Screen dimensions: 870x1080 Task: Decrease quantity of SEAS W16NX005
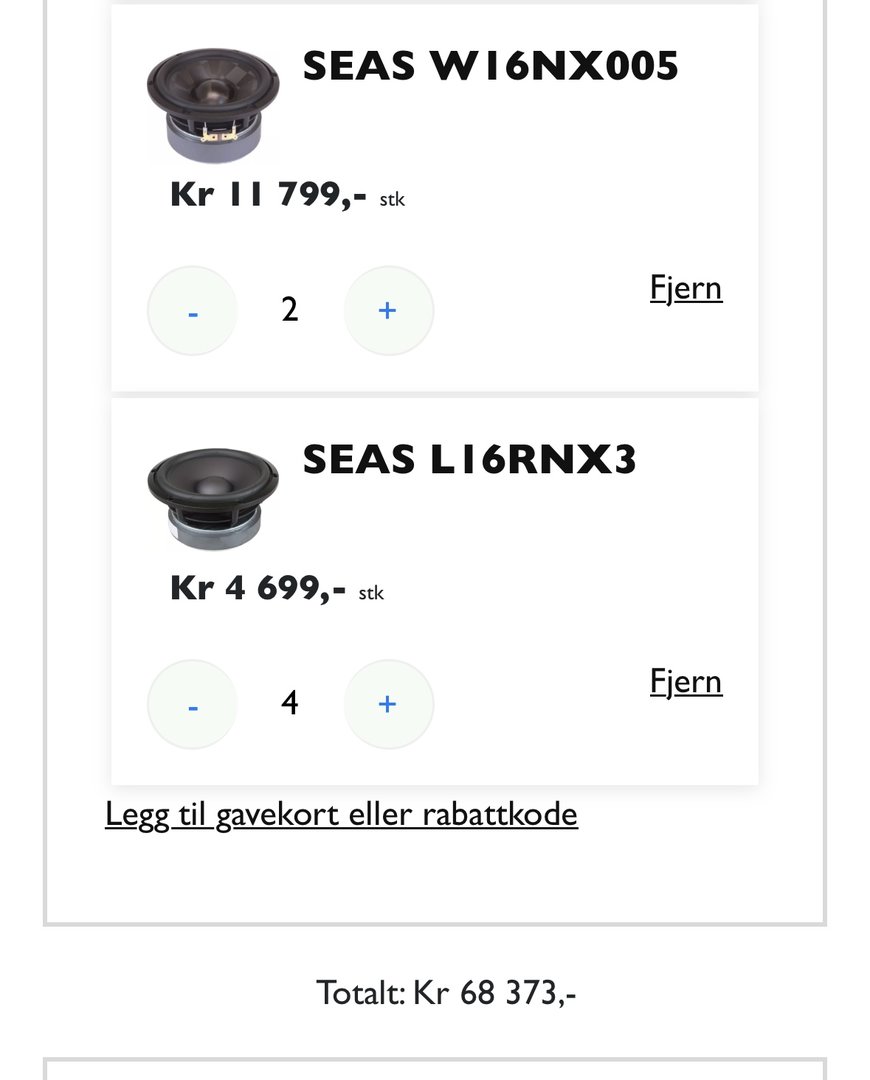[192, 311]
